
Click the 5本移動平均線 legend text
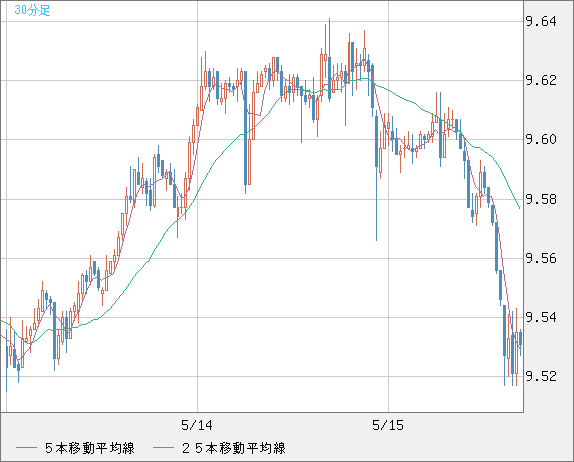(90, 448)
